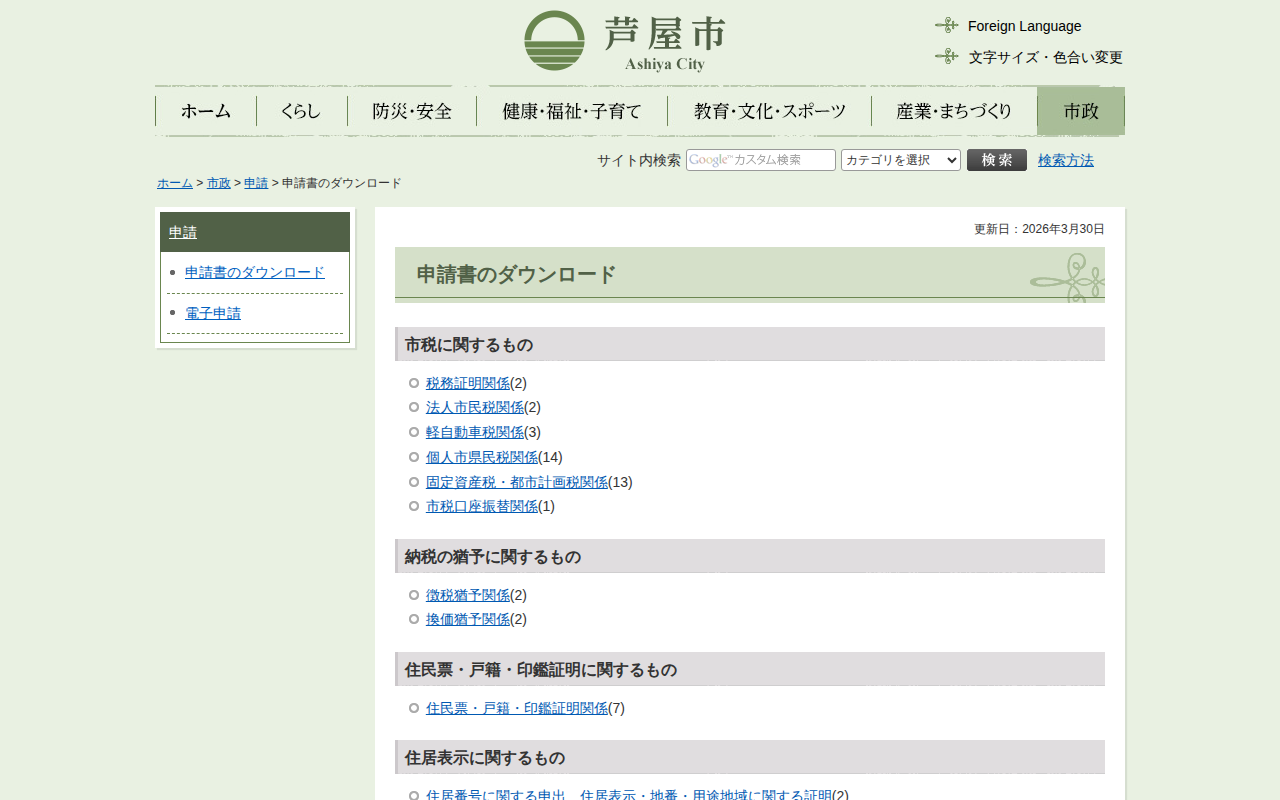The width and height of the screenshot is (1280, 800).
Task: Open the くらし navigation tab
Action: tap(301, 111)
